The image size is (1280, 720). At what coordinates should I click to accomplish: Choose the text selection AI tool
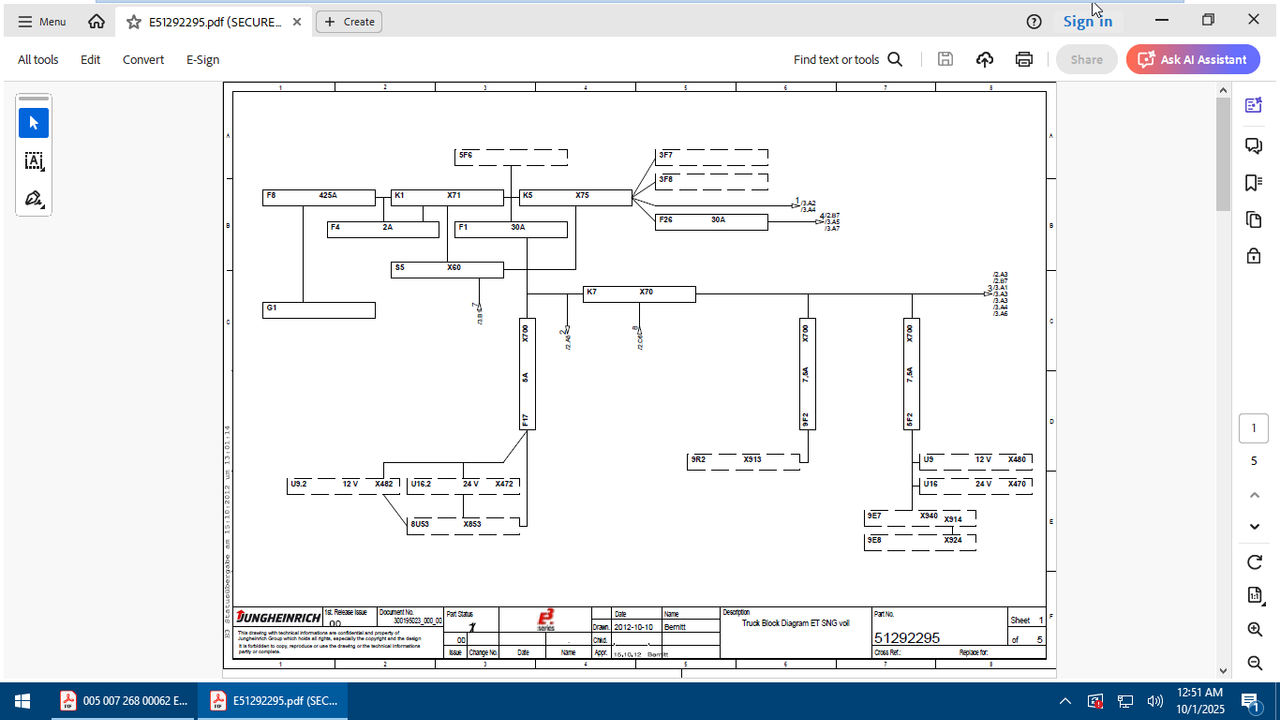click(x=33, y=161)
